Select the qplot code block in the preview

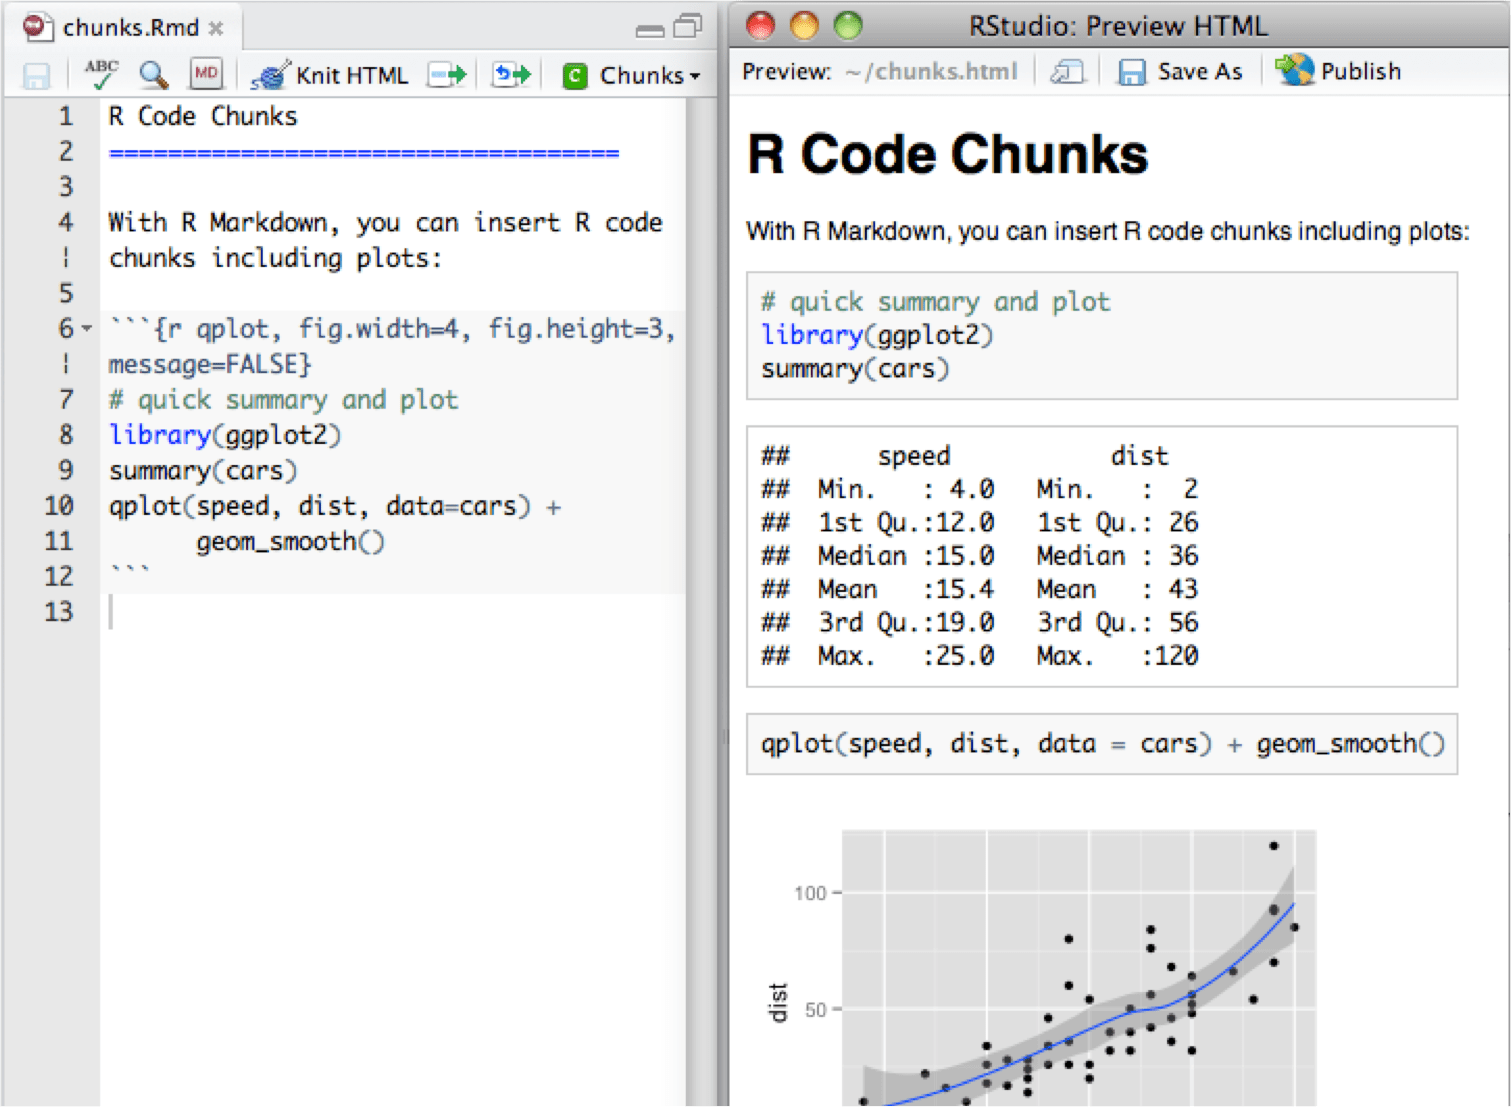1100,744
